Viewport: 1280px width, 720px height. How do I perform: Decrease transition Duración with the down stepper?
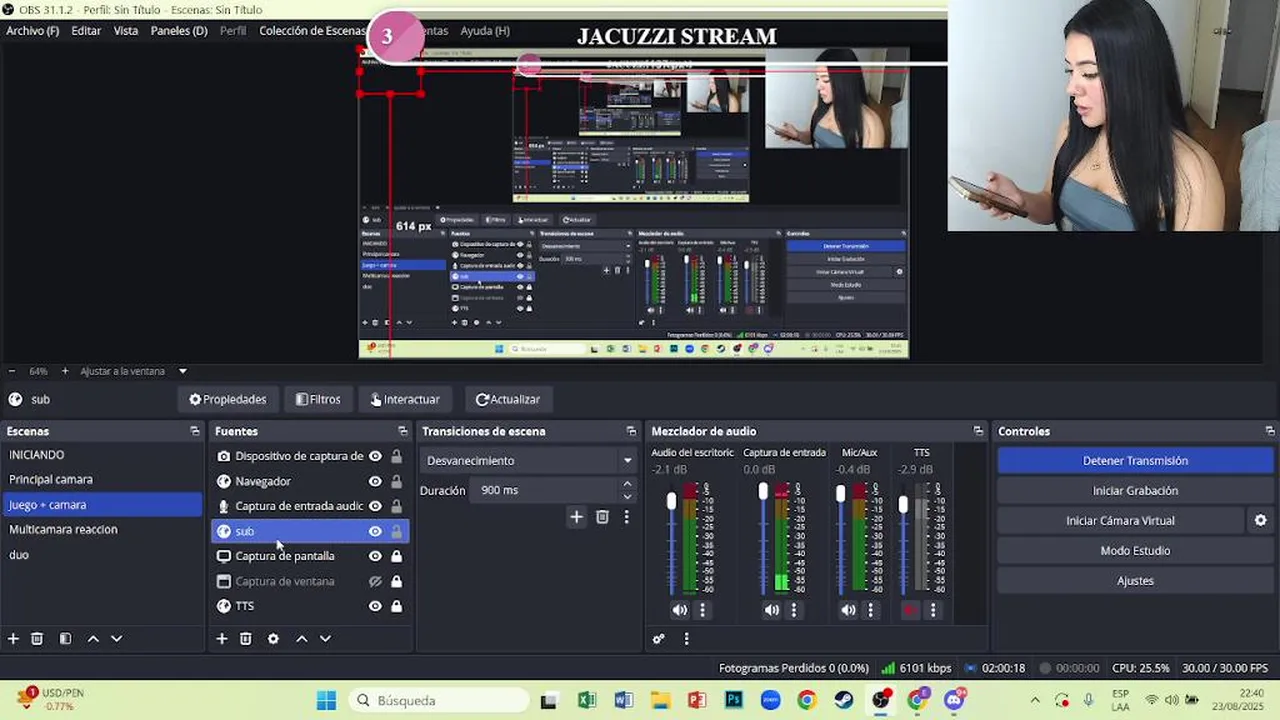[x=627, y=496]
